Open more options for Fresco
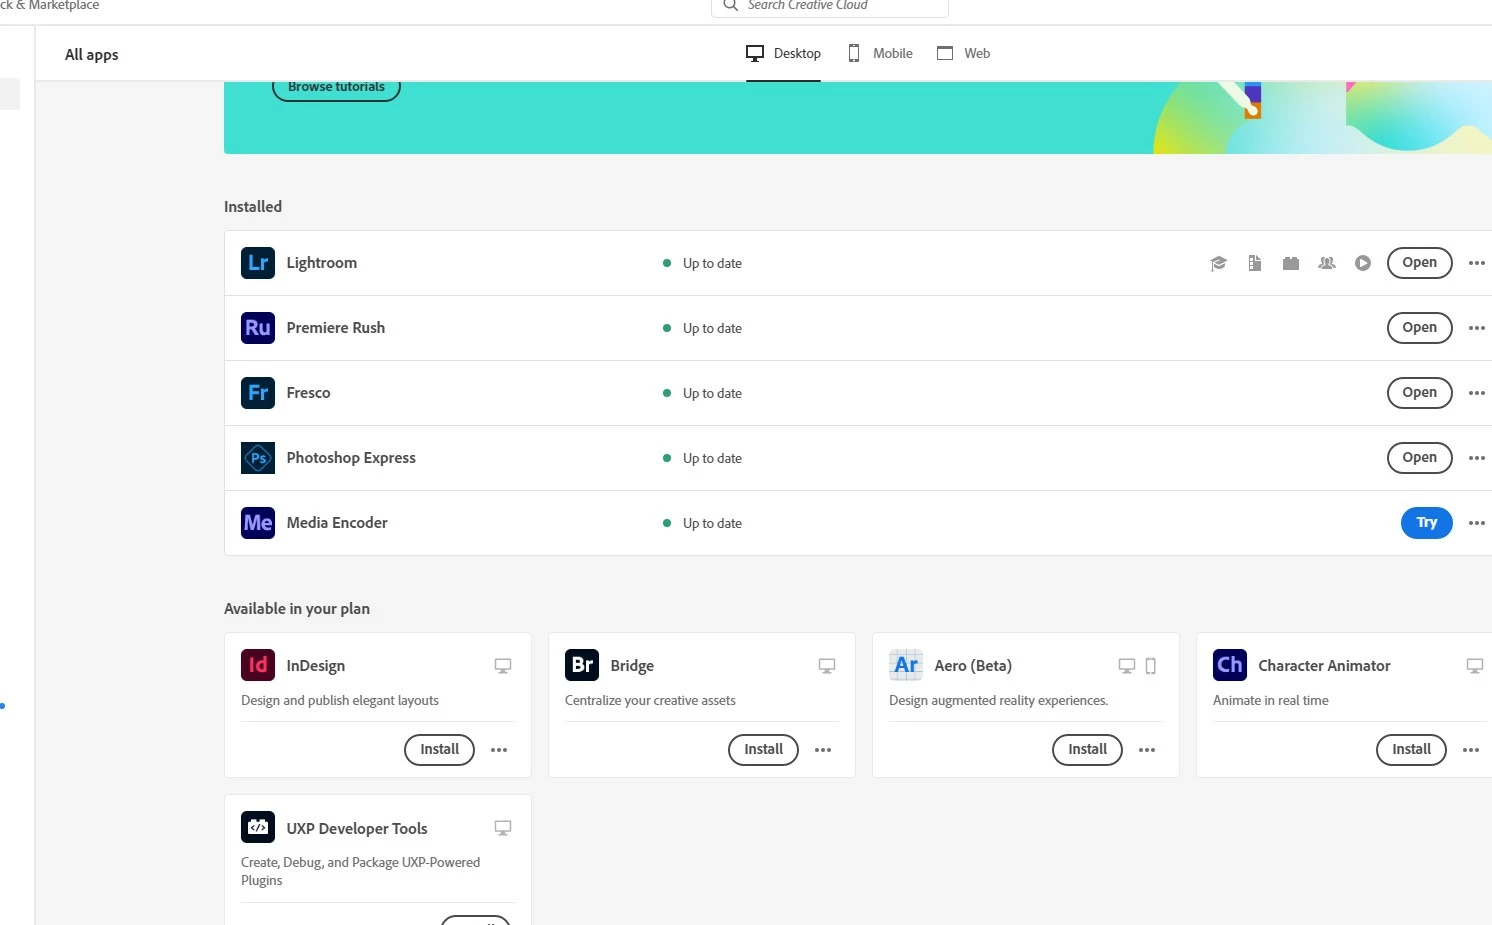This screenshot has width=1492, height=925. [x=1477, y=393]
